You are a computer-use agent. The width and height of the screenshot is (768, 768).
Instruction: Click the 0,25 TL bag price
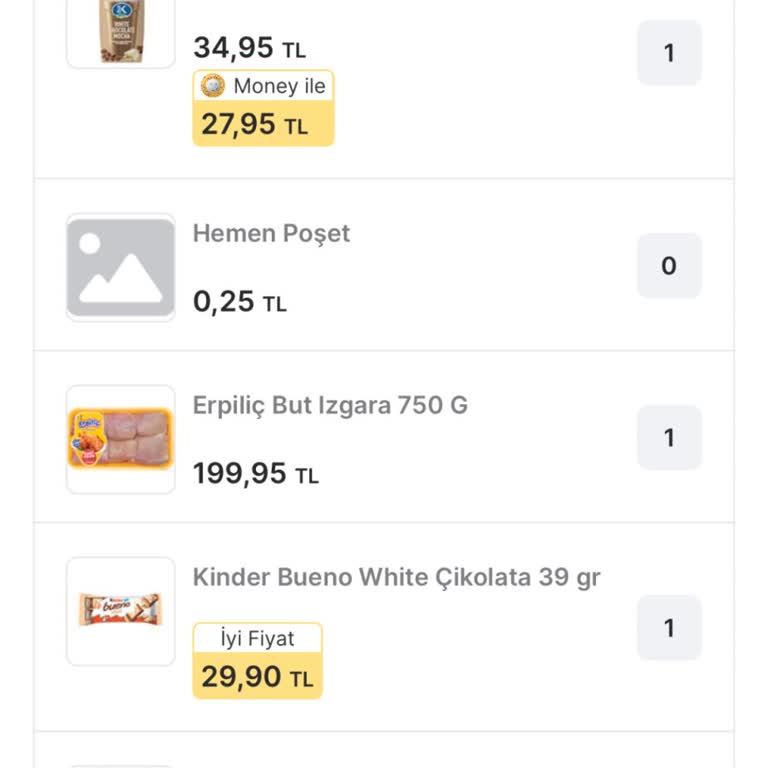tap(239, 301)
